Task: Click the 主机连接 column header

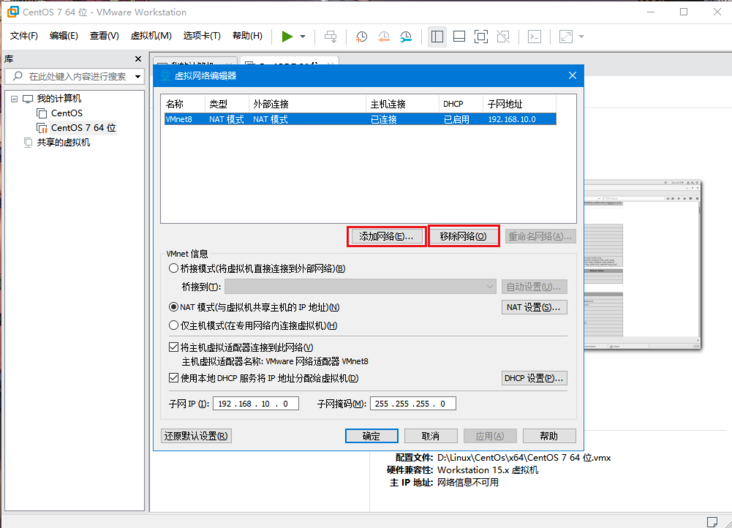Action: (402, 104)
